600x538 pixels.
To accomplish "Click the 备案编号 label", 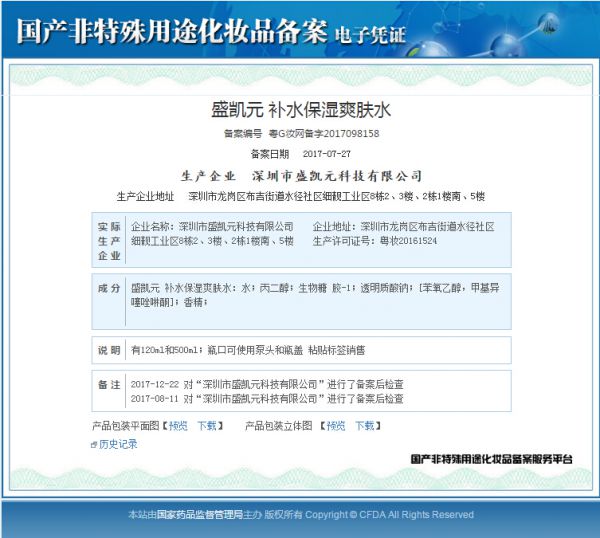I will coord(243,134).
